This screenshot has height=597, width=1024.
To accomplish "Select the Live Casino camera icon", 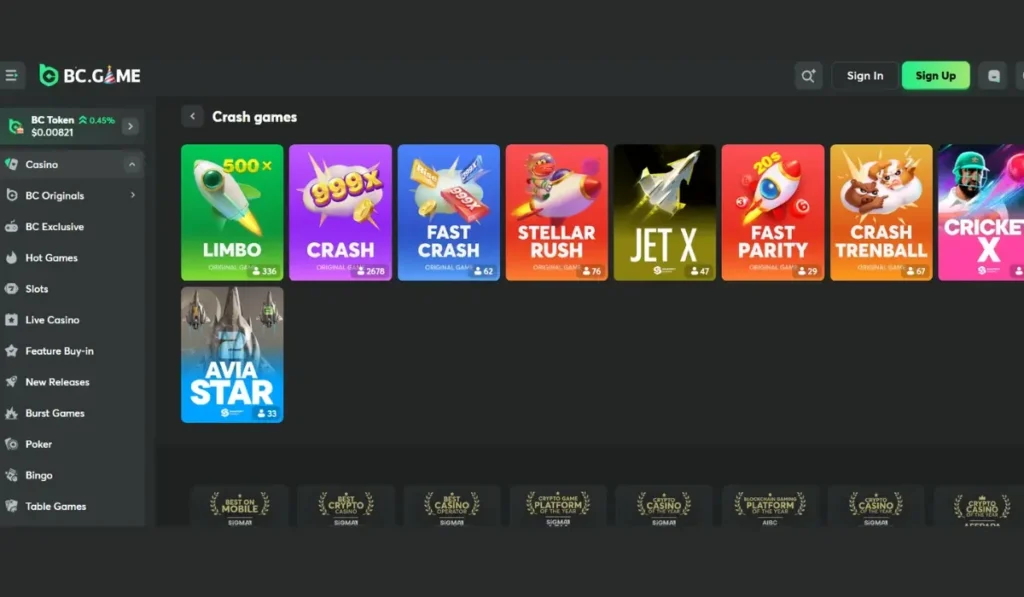I will point(13,320).
